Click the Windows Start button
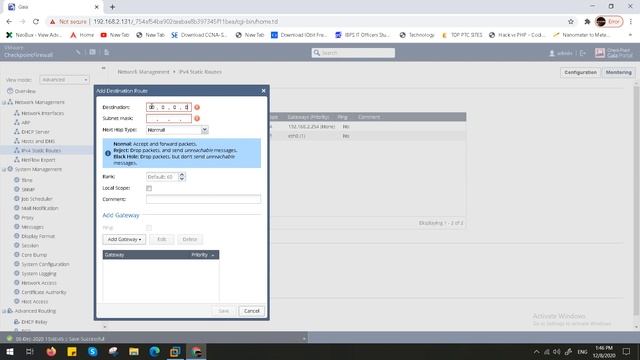640x360 pixels. [9, 352]
